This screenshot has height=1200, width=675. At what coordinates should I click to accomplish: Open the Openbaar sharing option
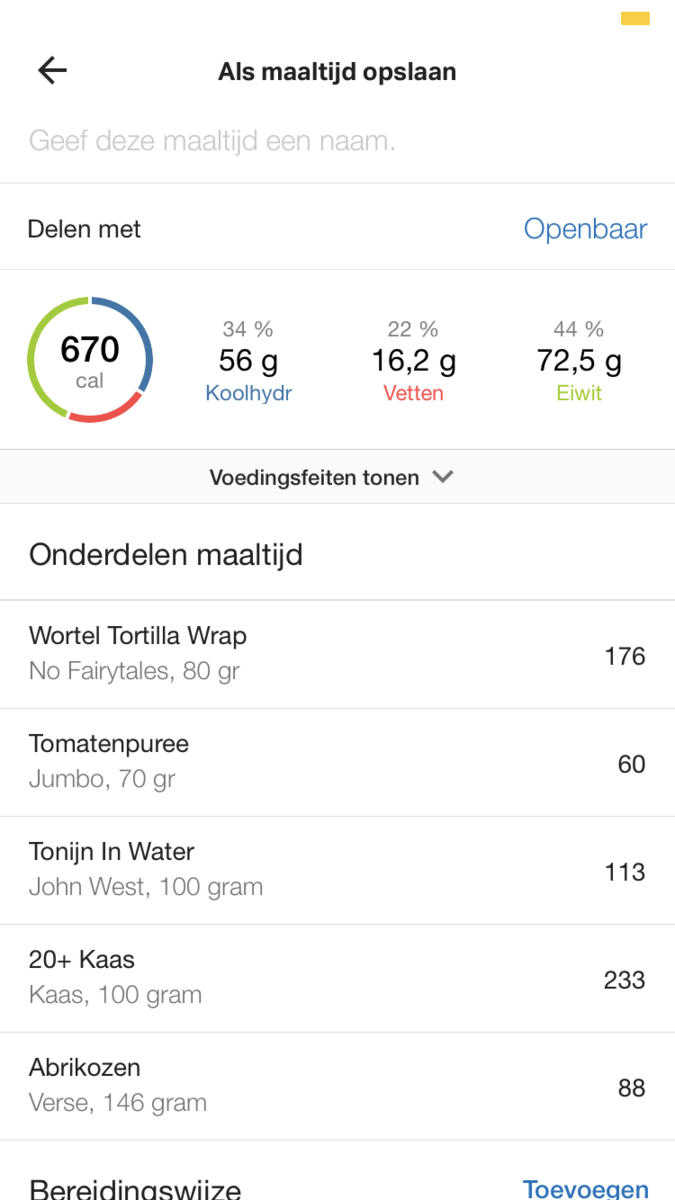[x=585, y=229]
